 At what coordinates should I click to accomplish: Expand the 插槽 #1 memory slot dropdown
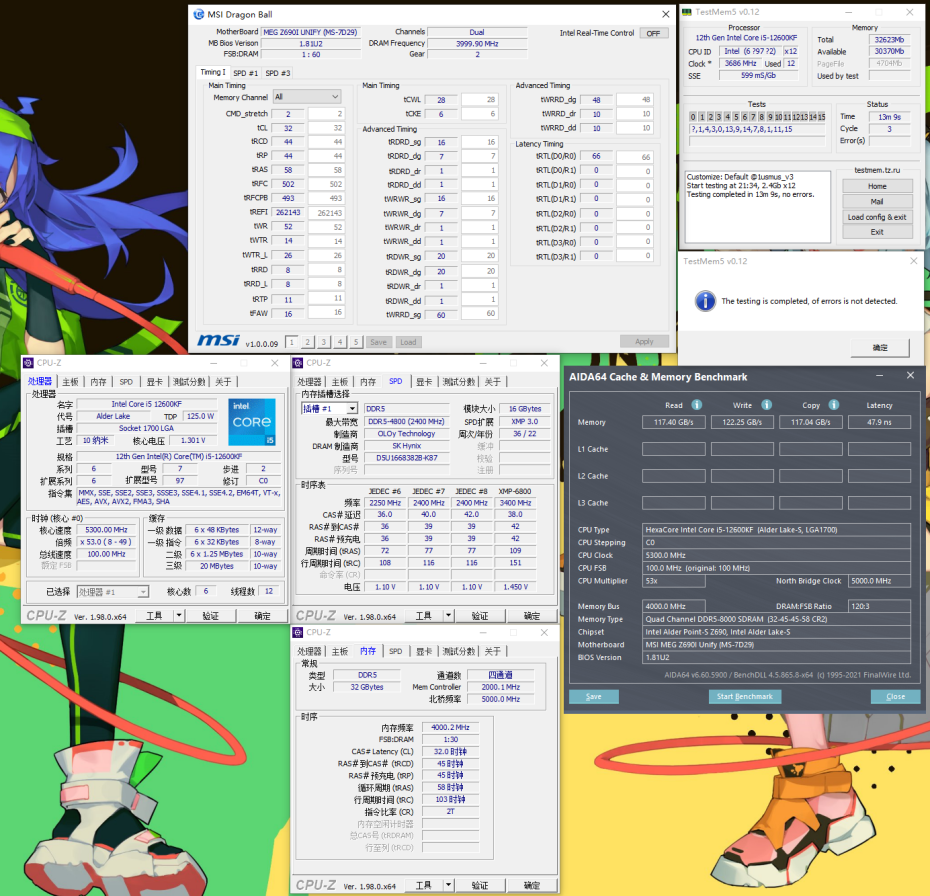[x=351, y=409]
